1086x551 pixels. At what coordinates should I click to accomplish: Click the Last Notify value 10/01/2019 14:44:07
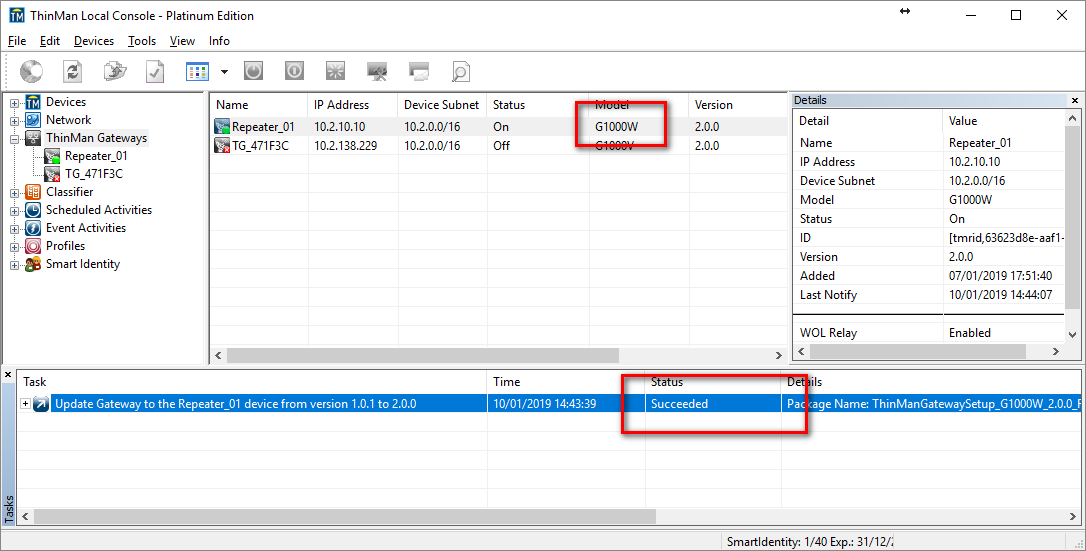1000,294
